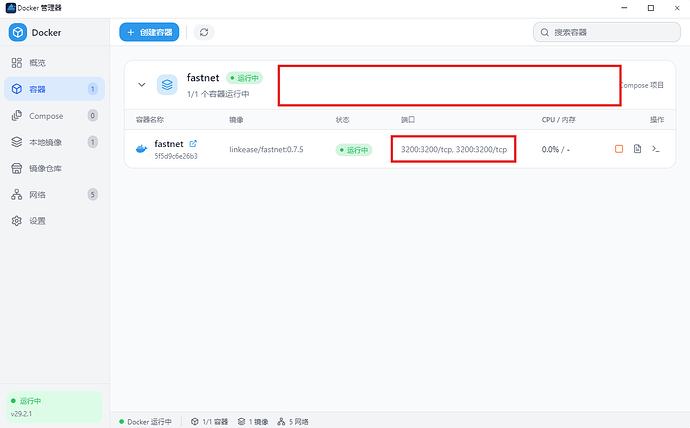This screenshot has height=428, width=690.
Task: Click container ID 5f5d9c6e26b3
Action: 176,156
